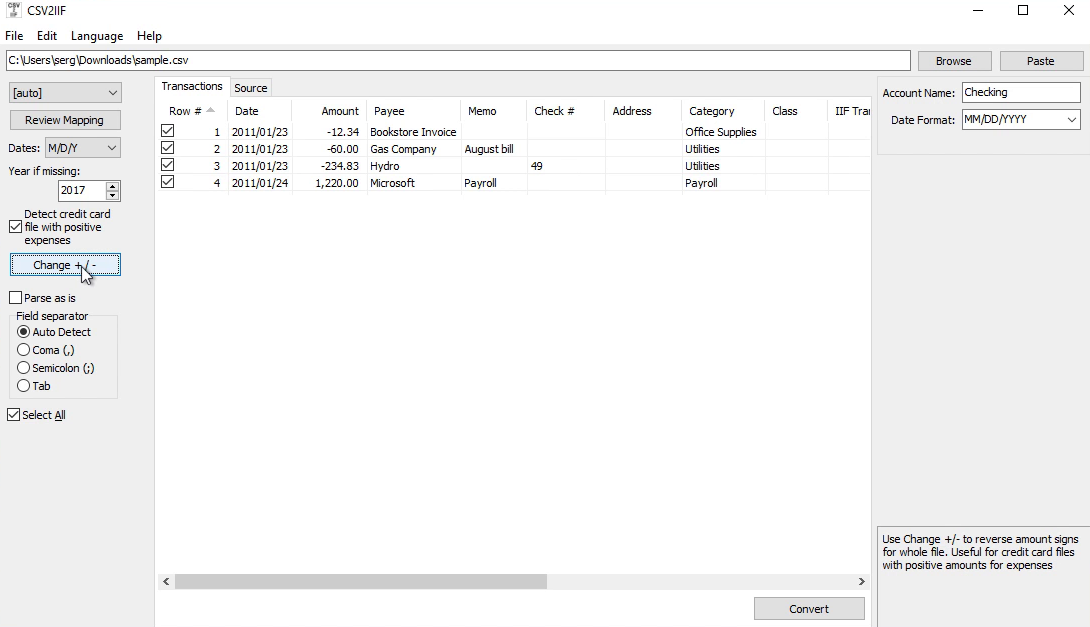Viewport: 1090px width, 627px height.
Task: Enable the Parse as is checkbox
Action: [15, 298]
